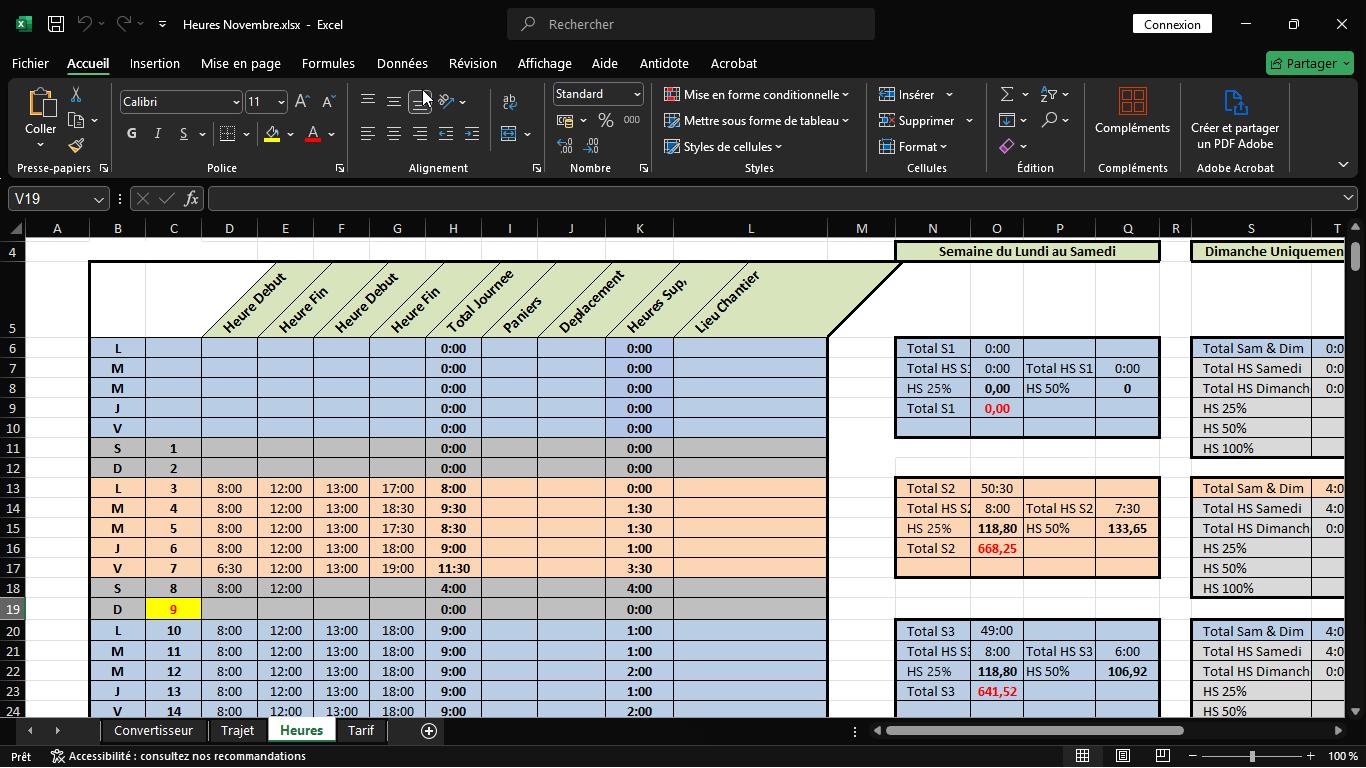Image resolution: width=1366 pixels, height=768 pixels.
Task: Switch to the Formules ribbon tab
Action: 327,63
